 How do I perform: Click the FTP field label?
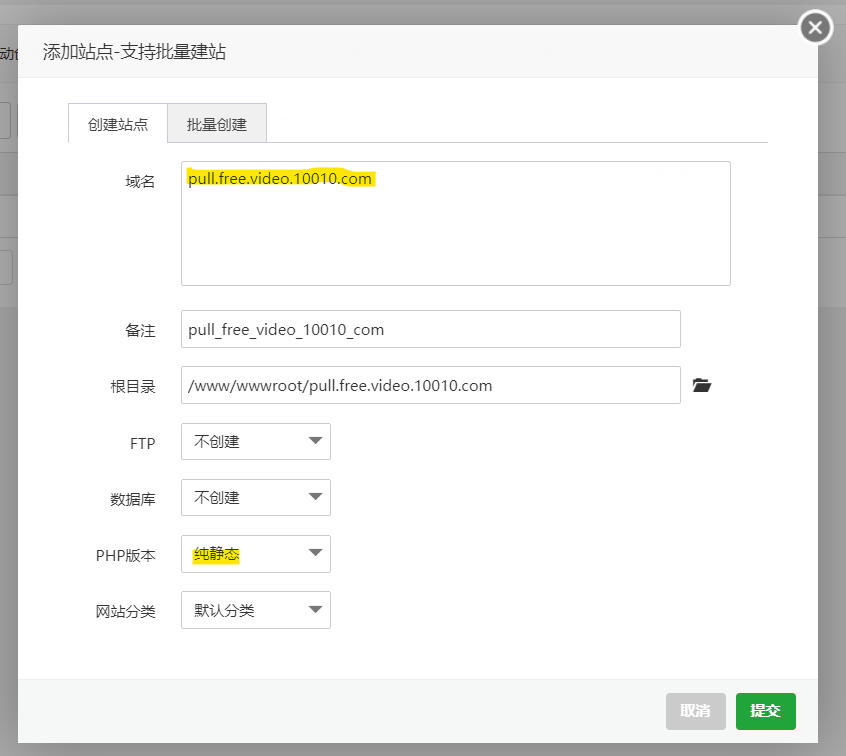click(142, 443)
